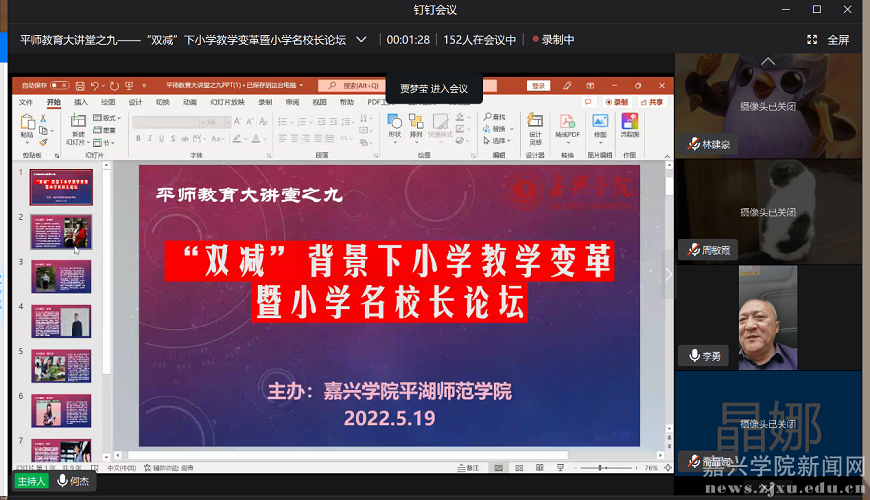Image resolution: width=870 pixels, height=500 pixels.
Task: Click the Paste (粘贴) clipboard icon
Action: click(x=27, y=126)
